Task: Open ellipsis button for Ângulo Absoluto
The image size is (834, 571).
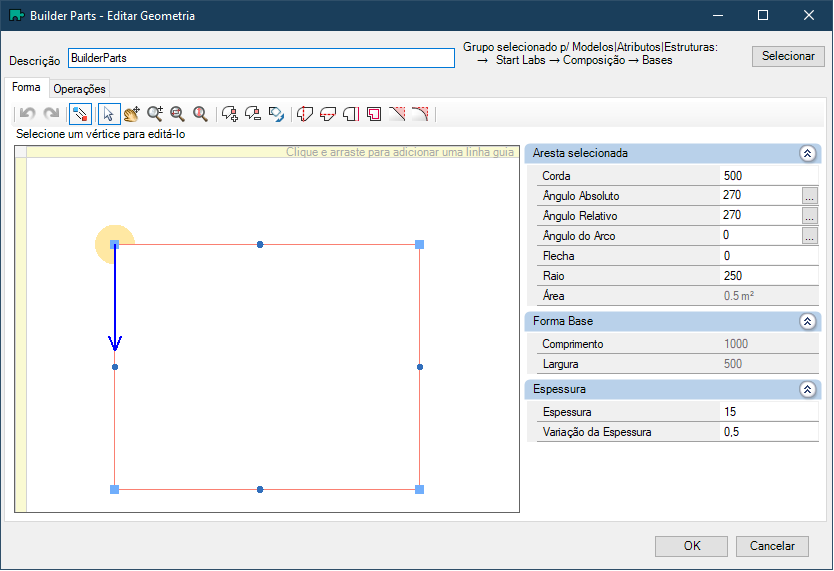Action: click(x=809, y=196)
